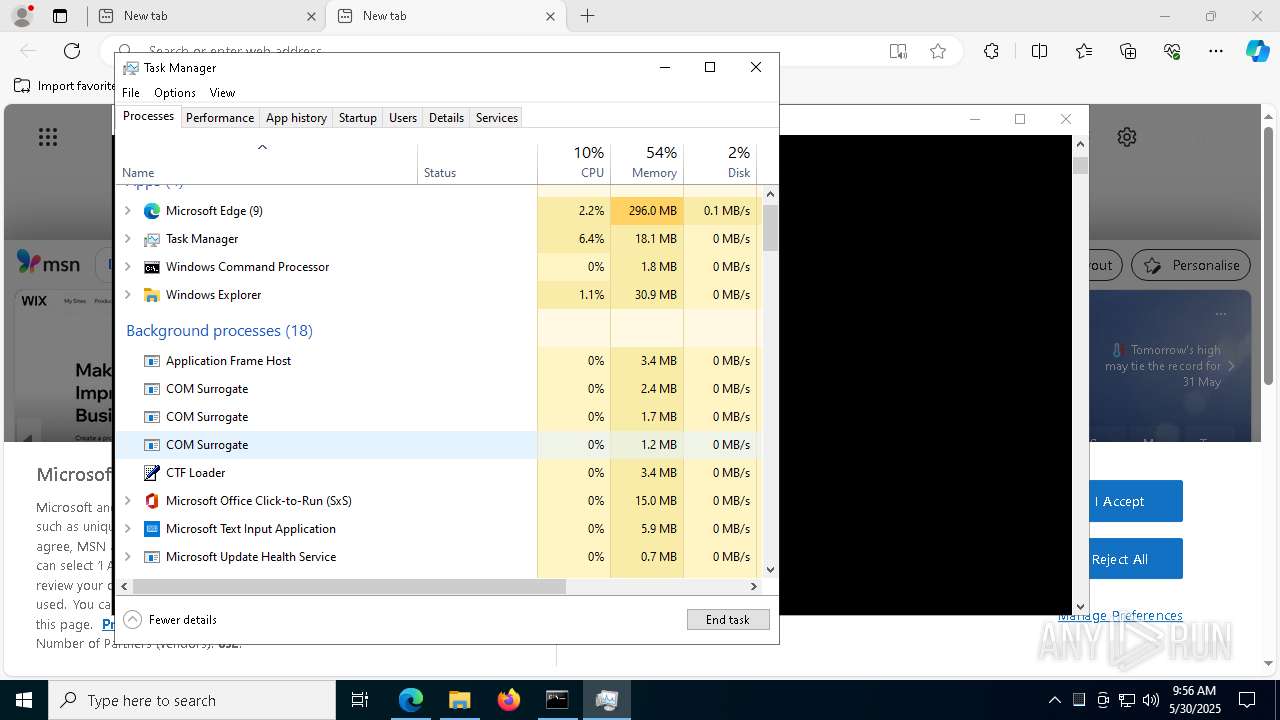1280x720 pixels.
Task: Click the Application Frame Host icon
Action: pyautogui.click(x=152, y=361)
